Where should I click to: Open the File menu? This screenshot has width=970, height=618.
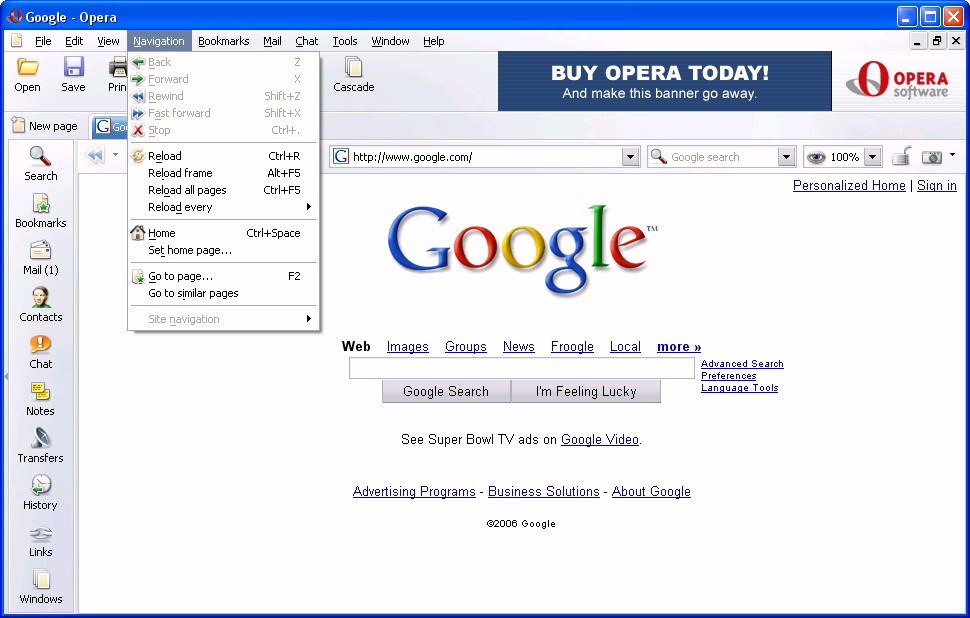point(43,41)
